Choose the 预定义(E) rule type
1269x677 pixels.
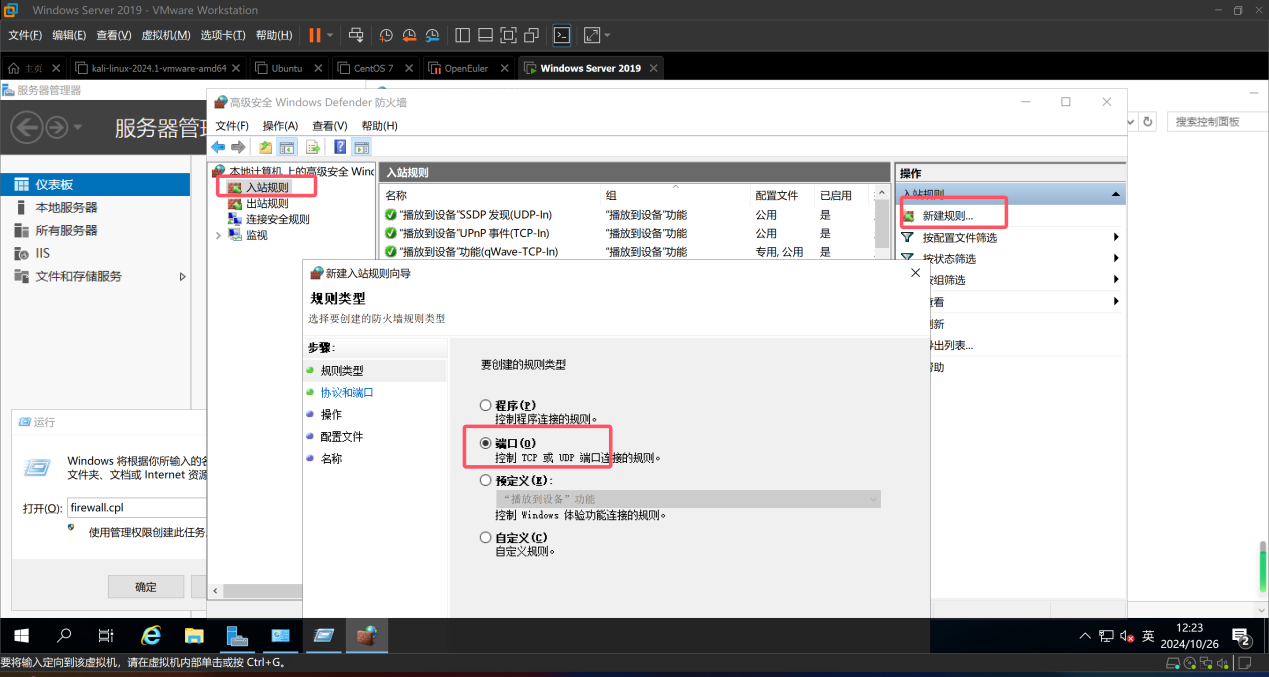pos(486,480)
